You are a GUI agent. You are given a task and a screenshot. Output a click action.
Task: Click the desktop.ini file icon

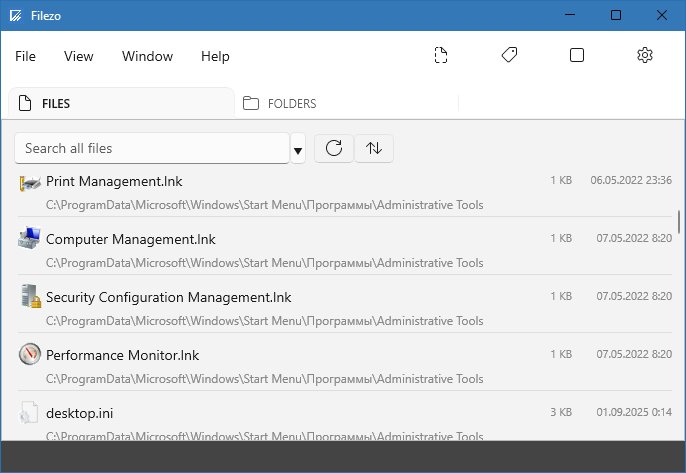coord(29,413)
